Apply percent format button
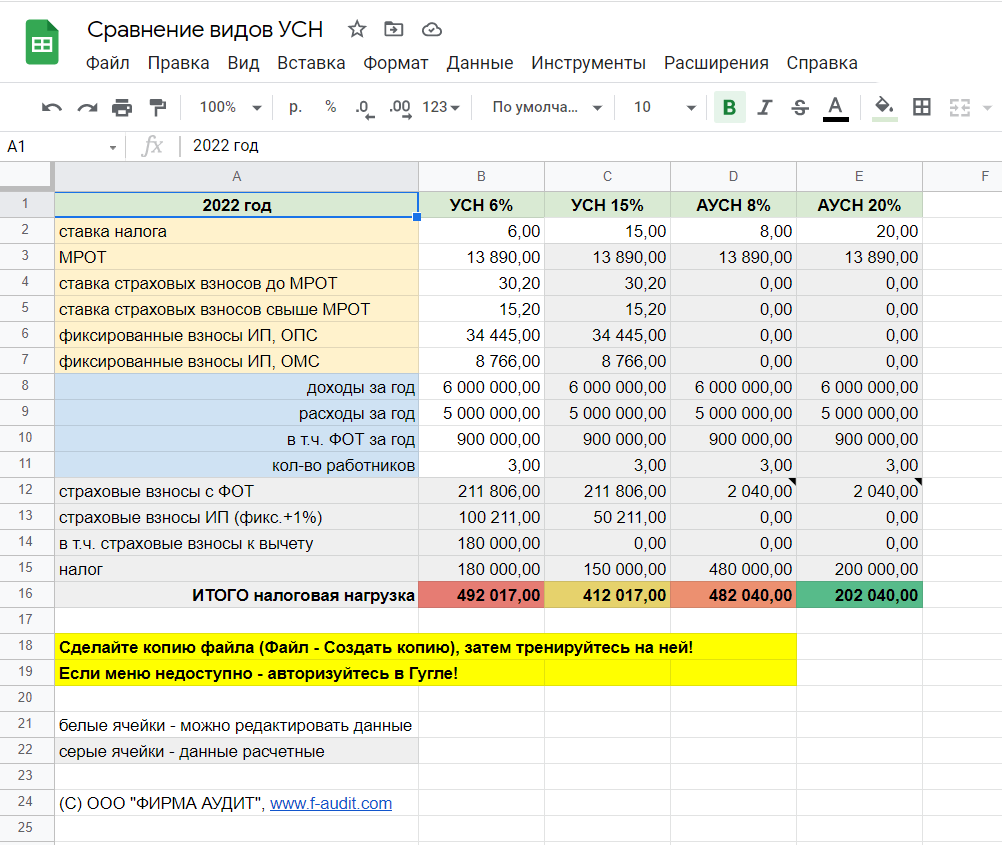This screenshot has width=1002, height=845. [x=330, y=107]
